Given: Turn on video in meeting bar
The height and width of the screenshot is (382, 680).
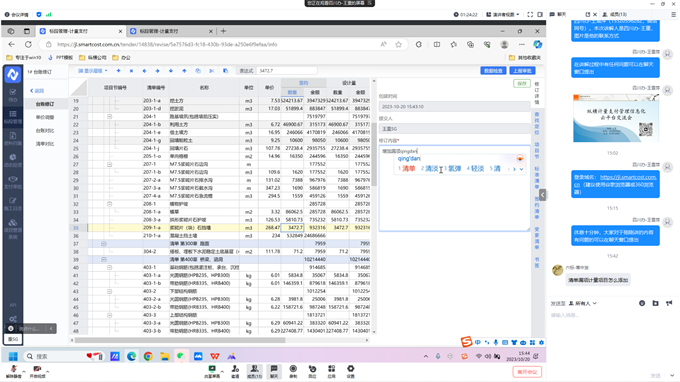Looking at the screenshot, I should [37, 371].
